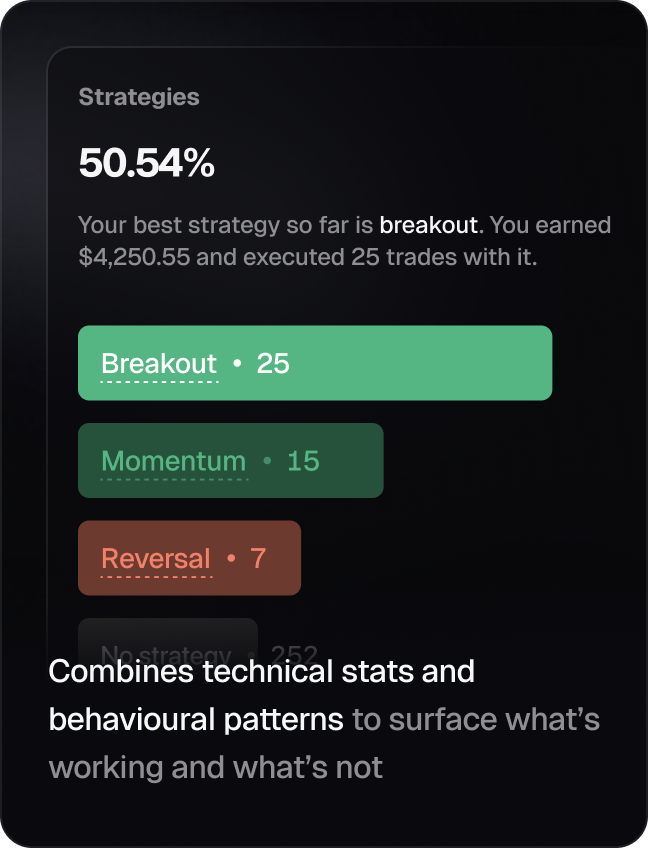Click the Breakout strategy label
The height and width of the screenshot is (848, 648).
(159, 363)
